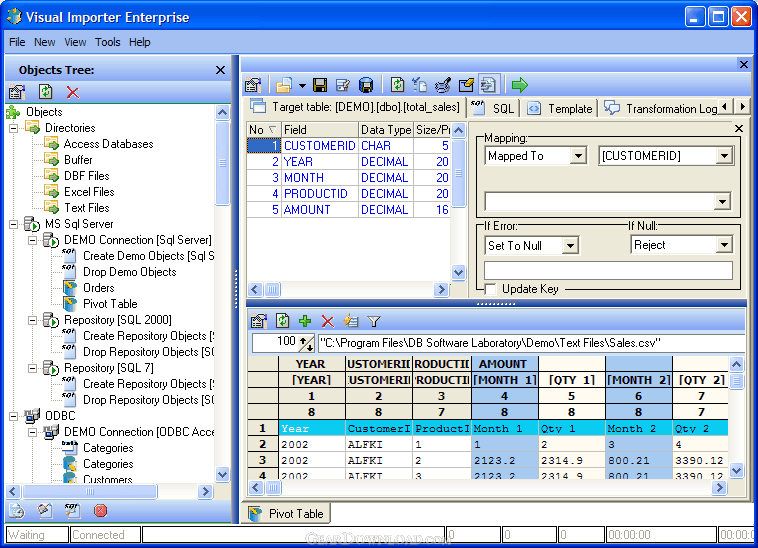Open the Mapped To dropdown

578,156
